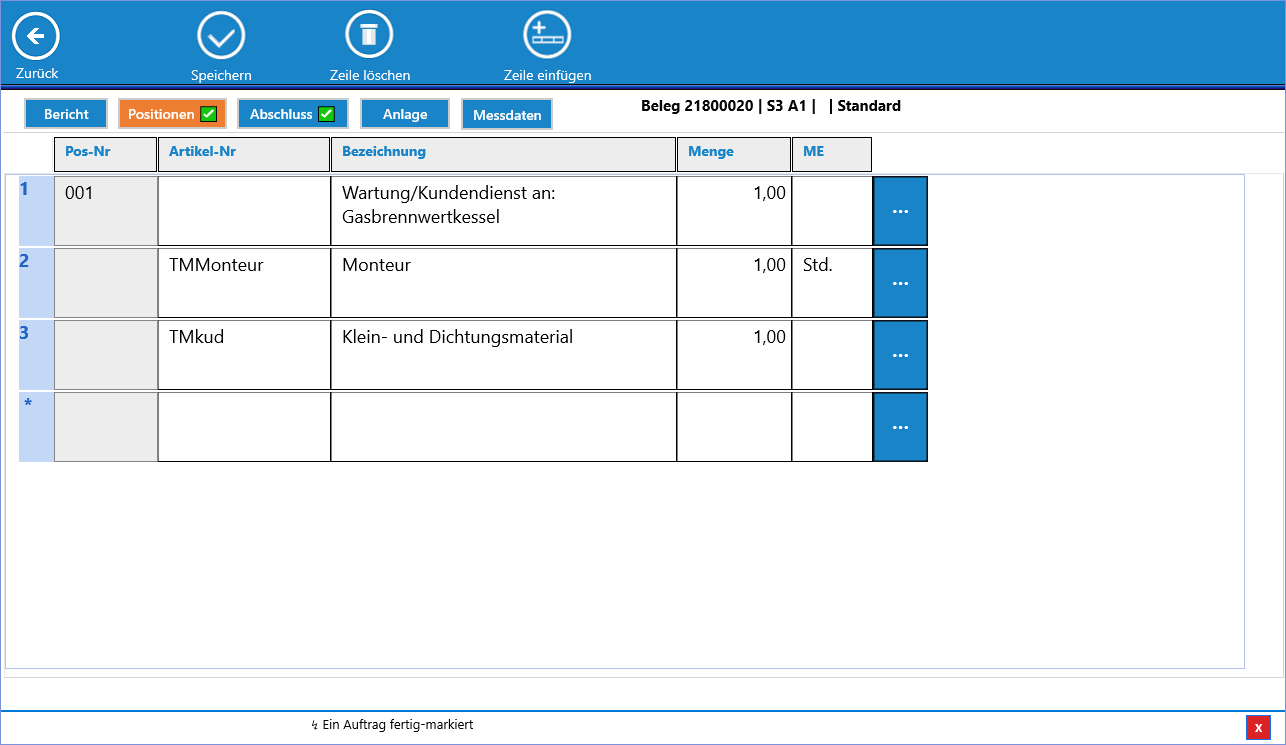This screenshot has height=745, width=1286.
Task: Click the TMkud article number cell
Action: (x=244, y=355)
